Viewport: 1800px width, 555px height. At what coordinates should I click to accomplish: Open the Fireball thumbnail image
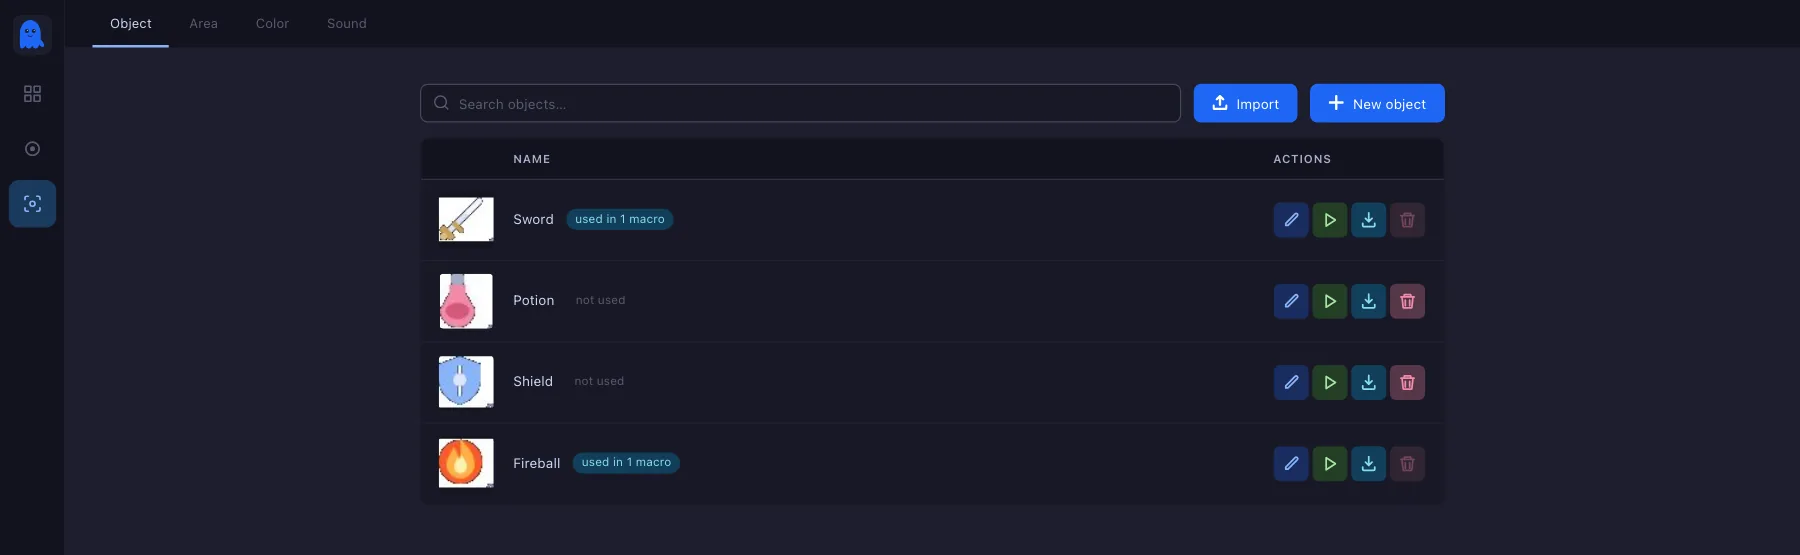click(466, 463)
